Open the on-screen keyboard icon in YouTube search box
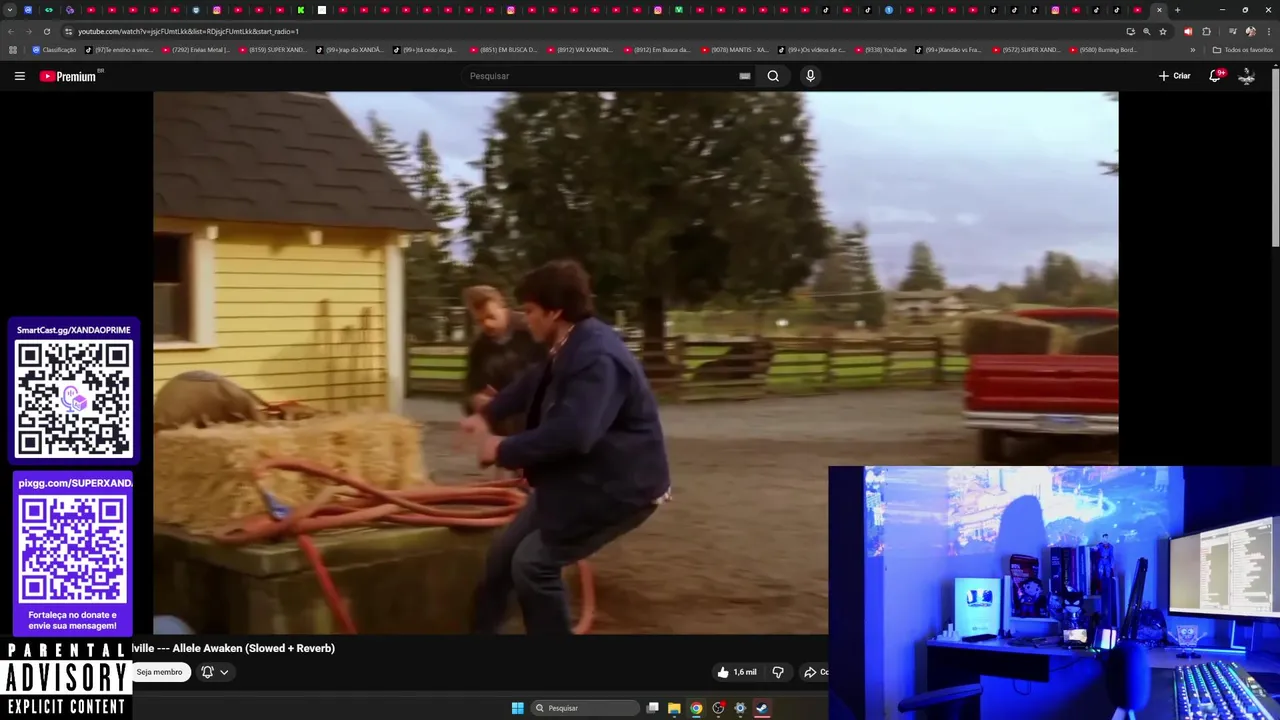 (744, 76)
